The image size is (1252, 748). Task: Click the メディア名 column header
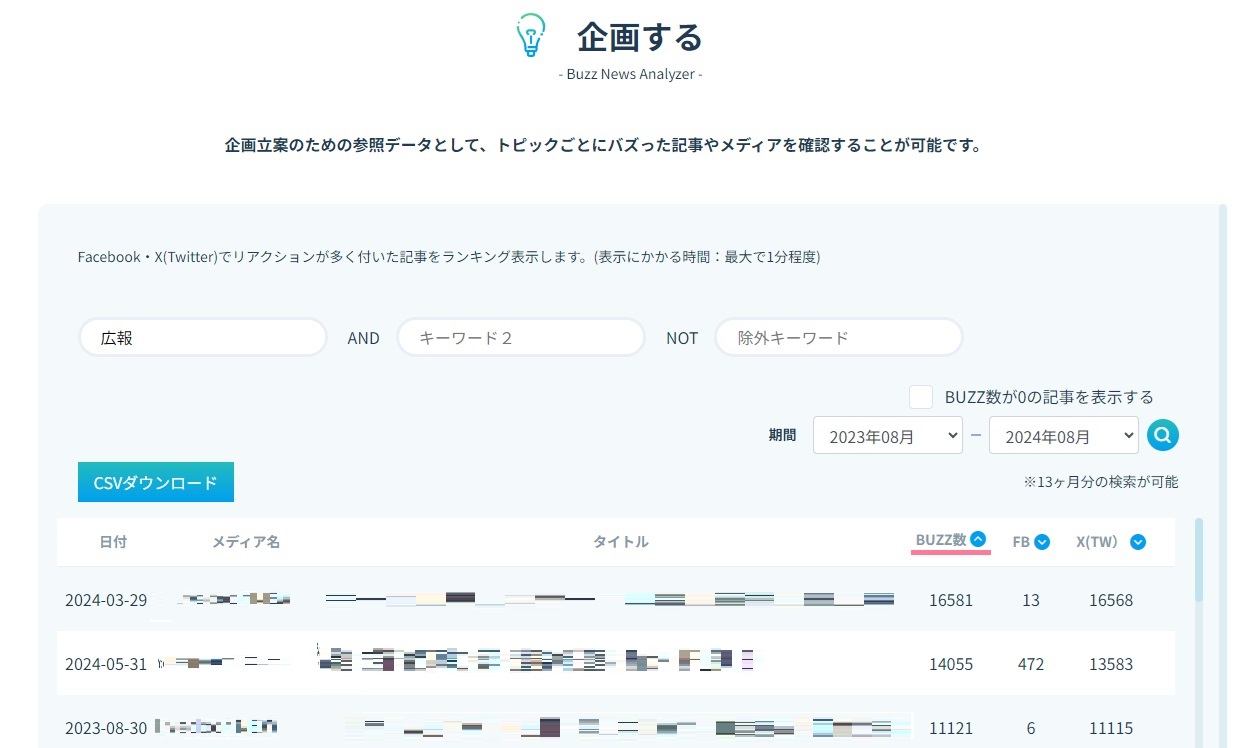click(245, 542)
